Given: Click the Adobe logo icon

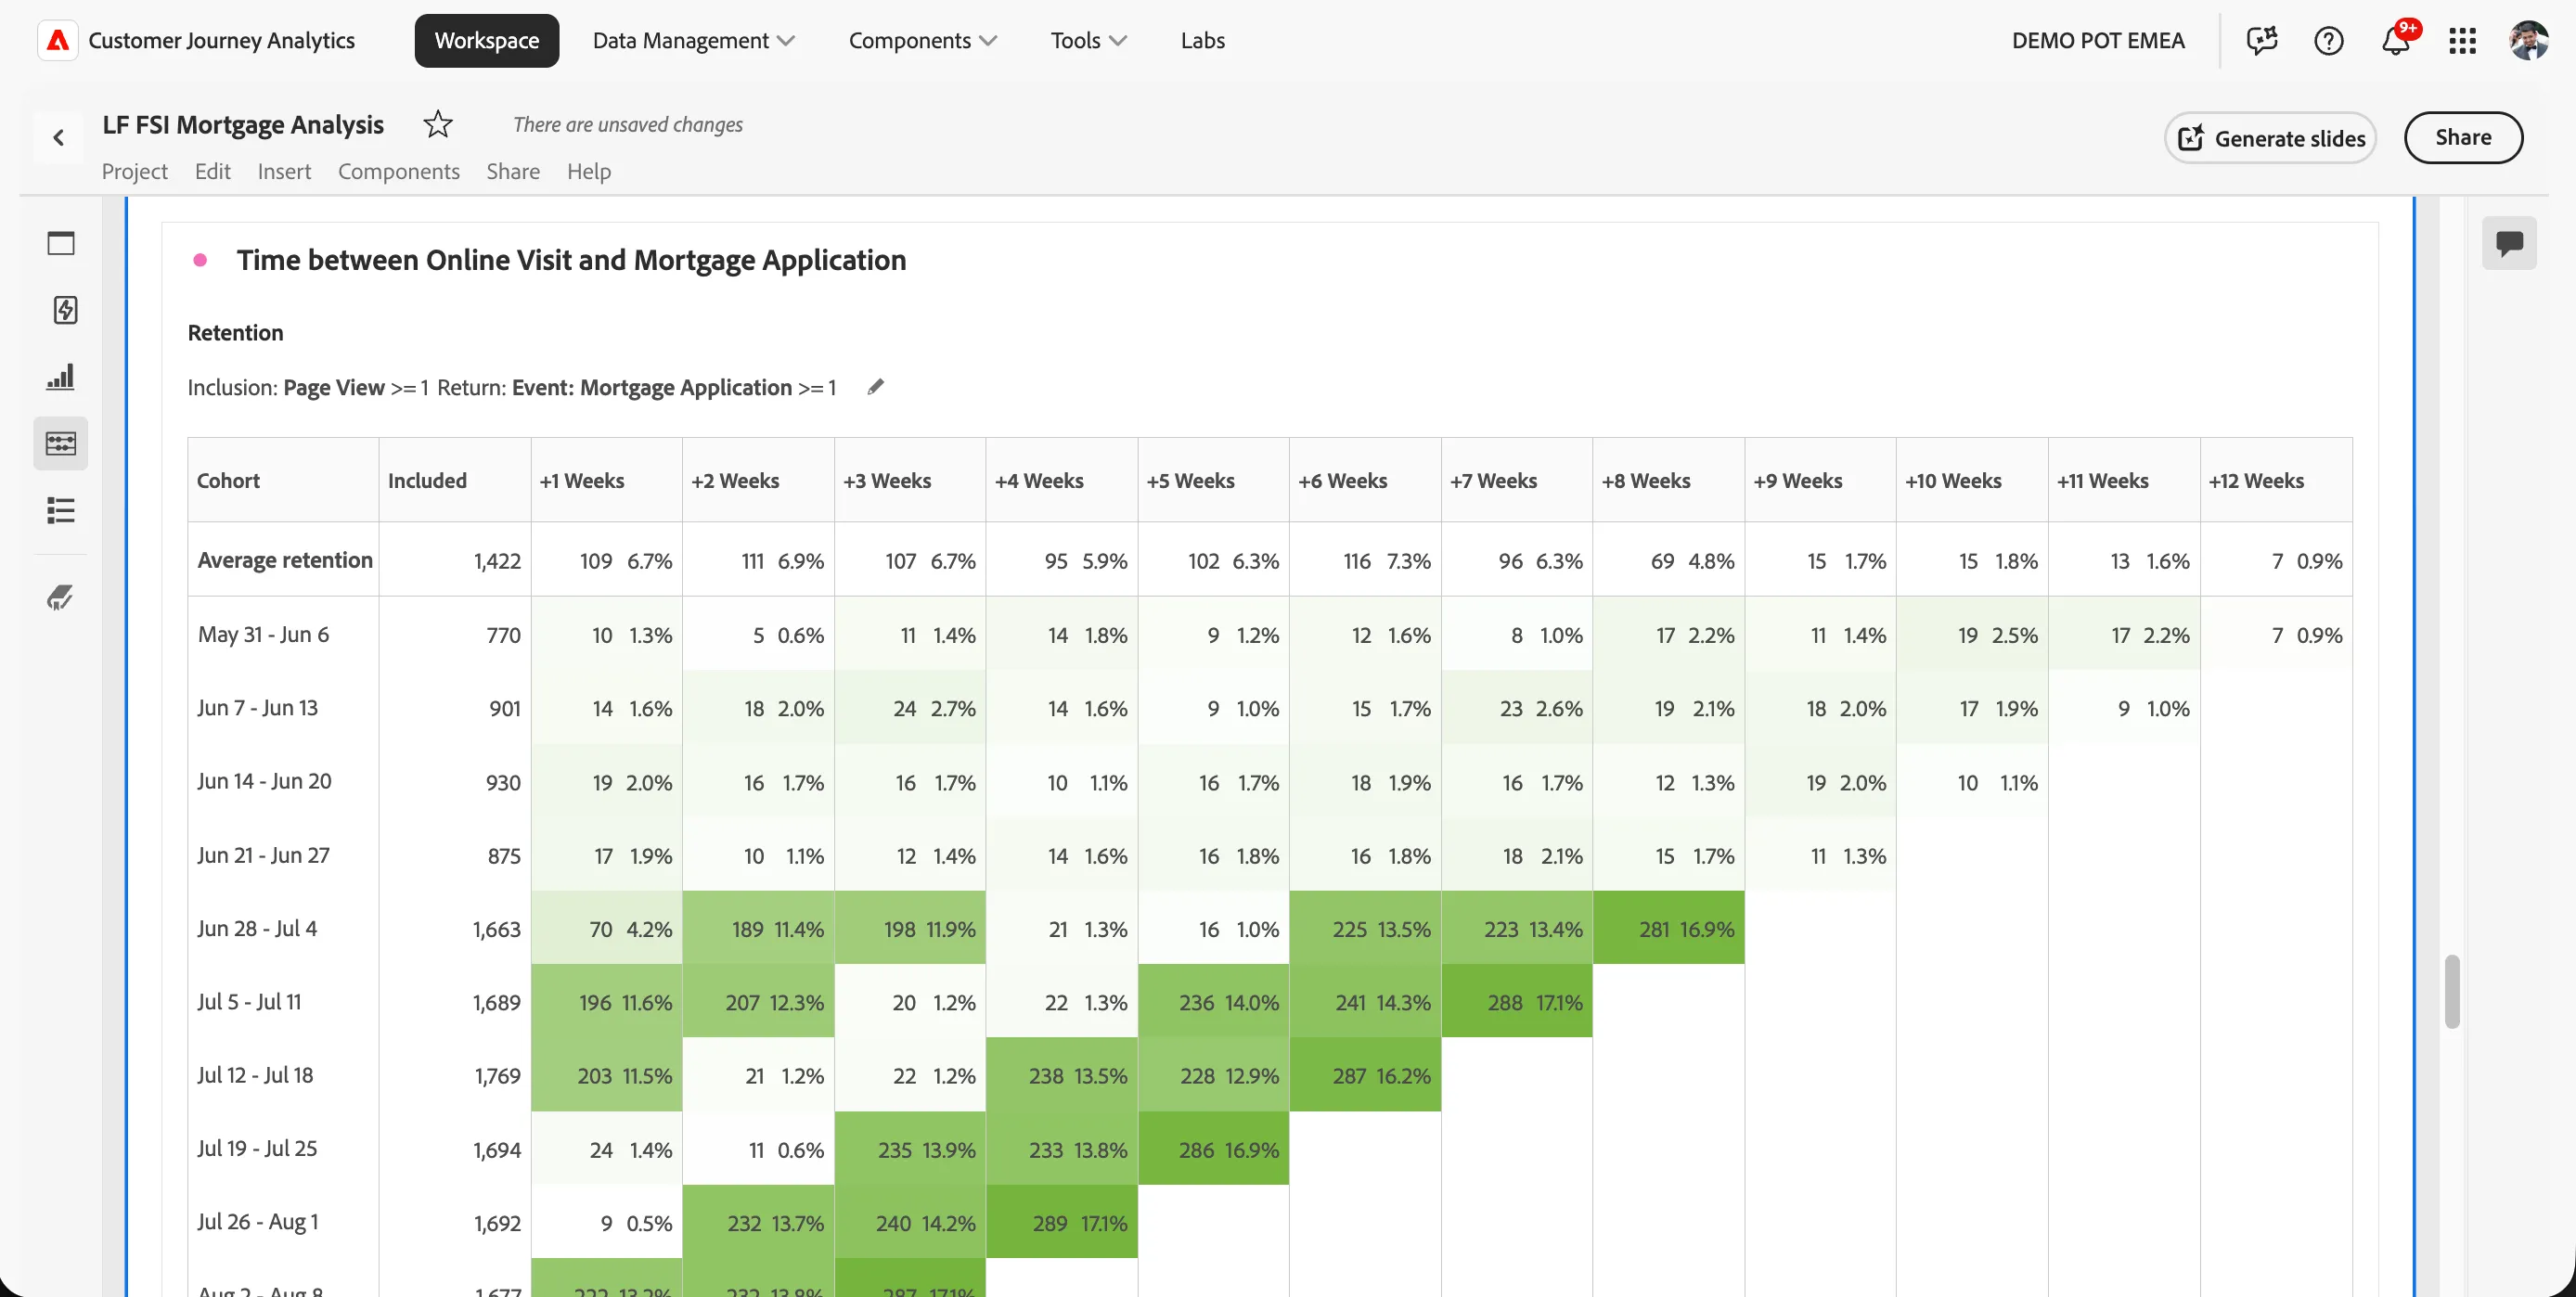Looking at the screenshot, I should tap(58, 40).
